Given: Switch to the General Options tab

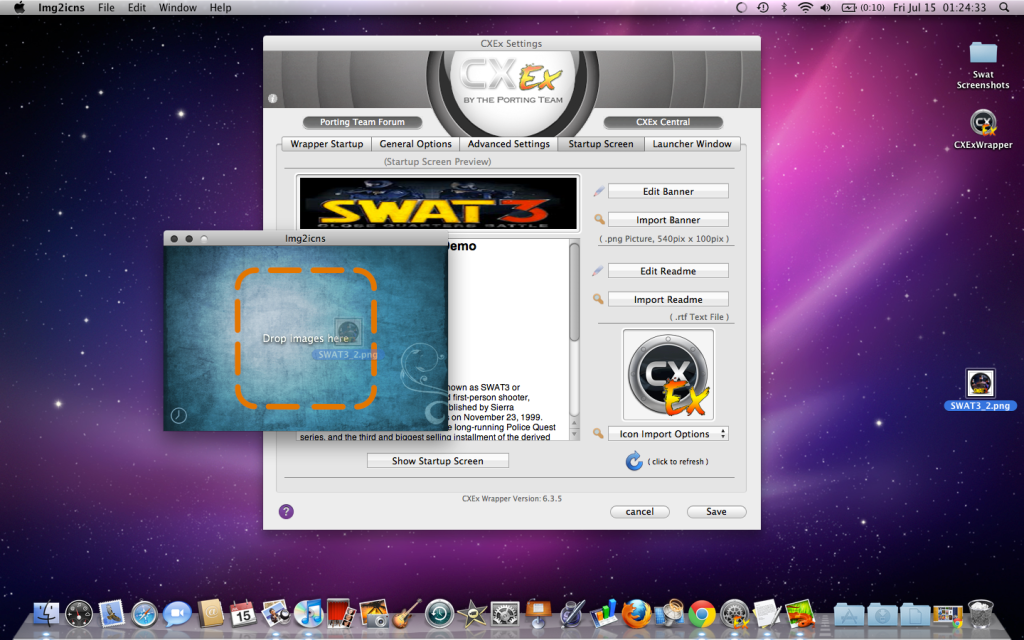Looking at the screenshot, I should point(415,144).
